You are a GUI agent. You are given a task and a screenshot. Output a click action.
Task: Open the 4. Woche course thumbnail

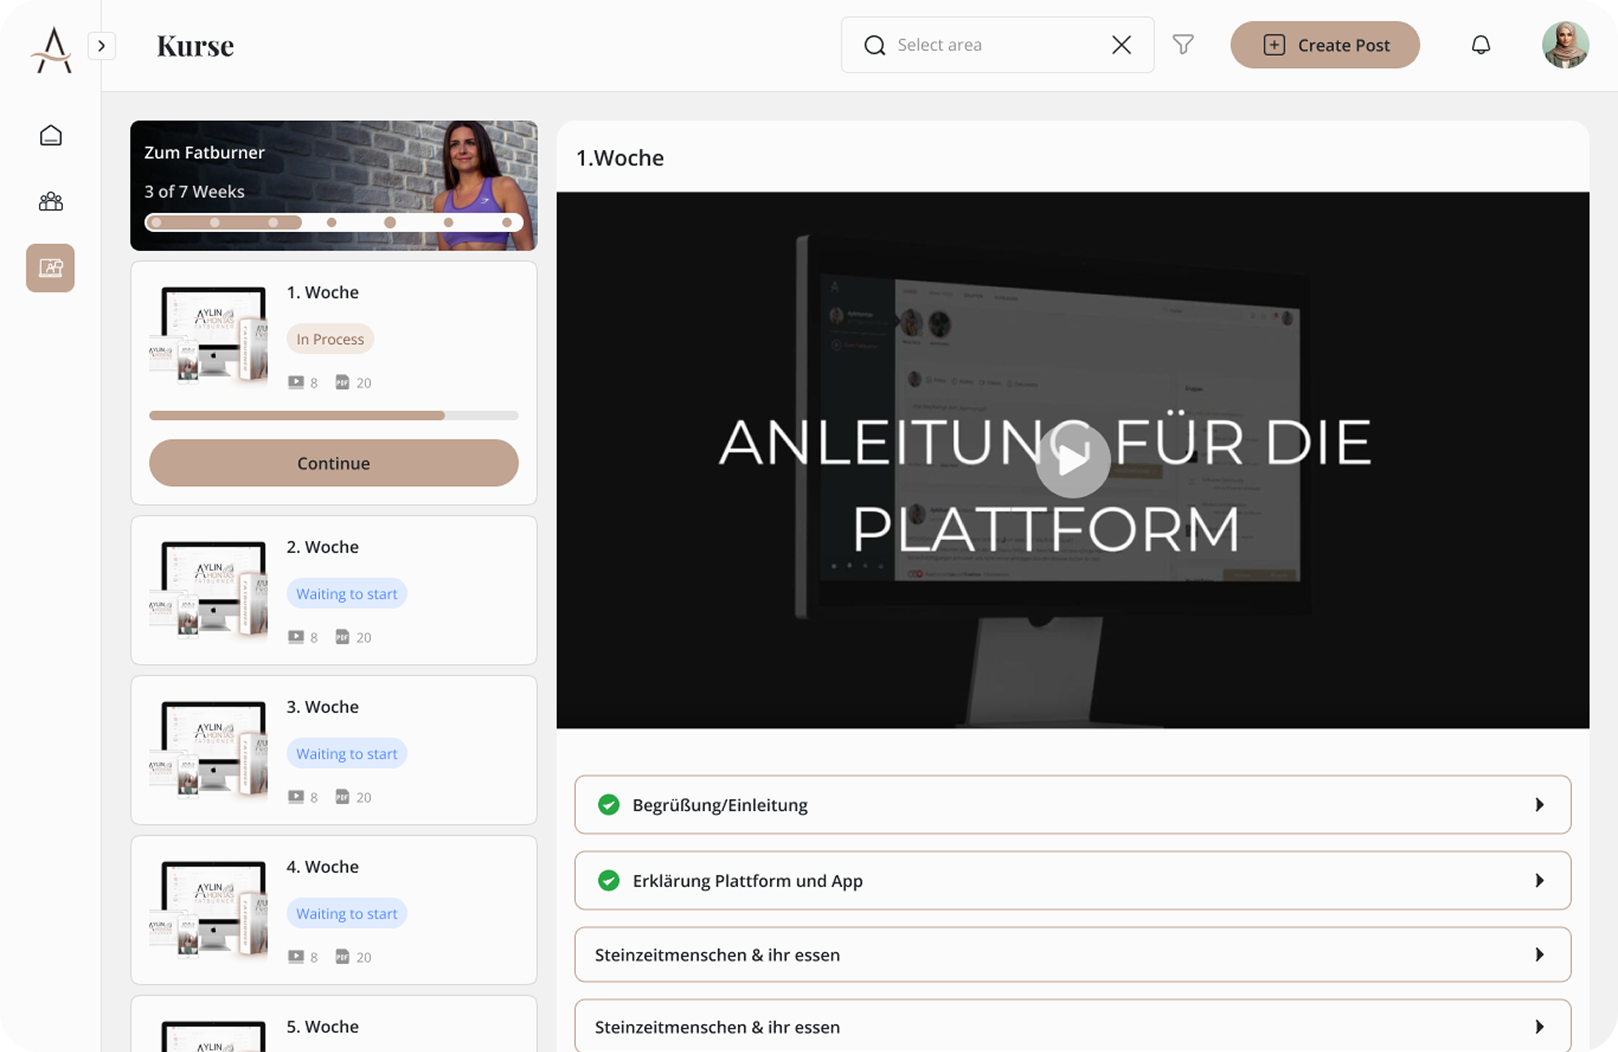coord(209,910)
